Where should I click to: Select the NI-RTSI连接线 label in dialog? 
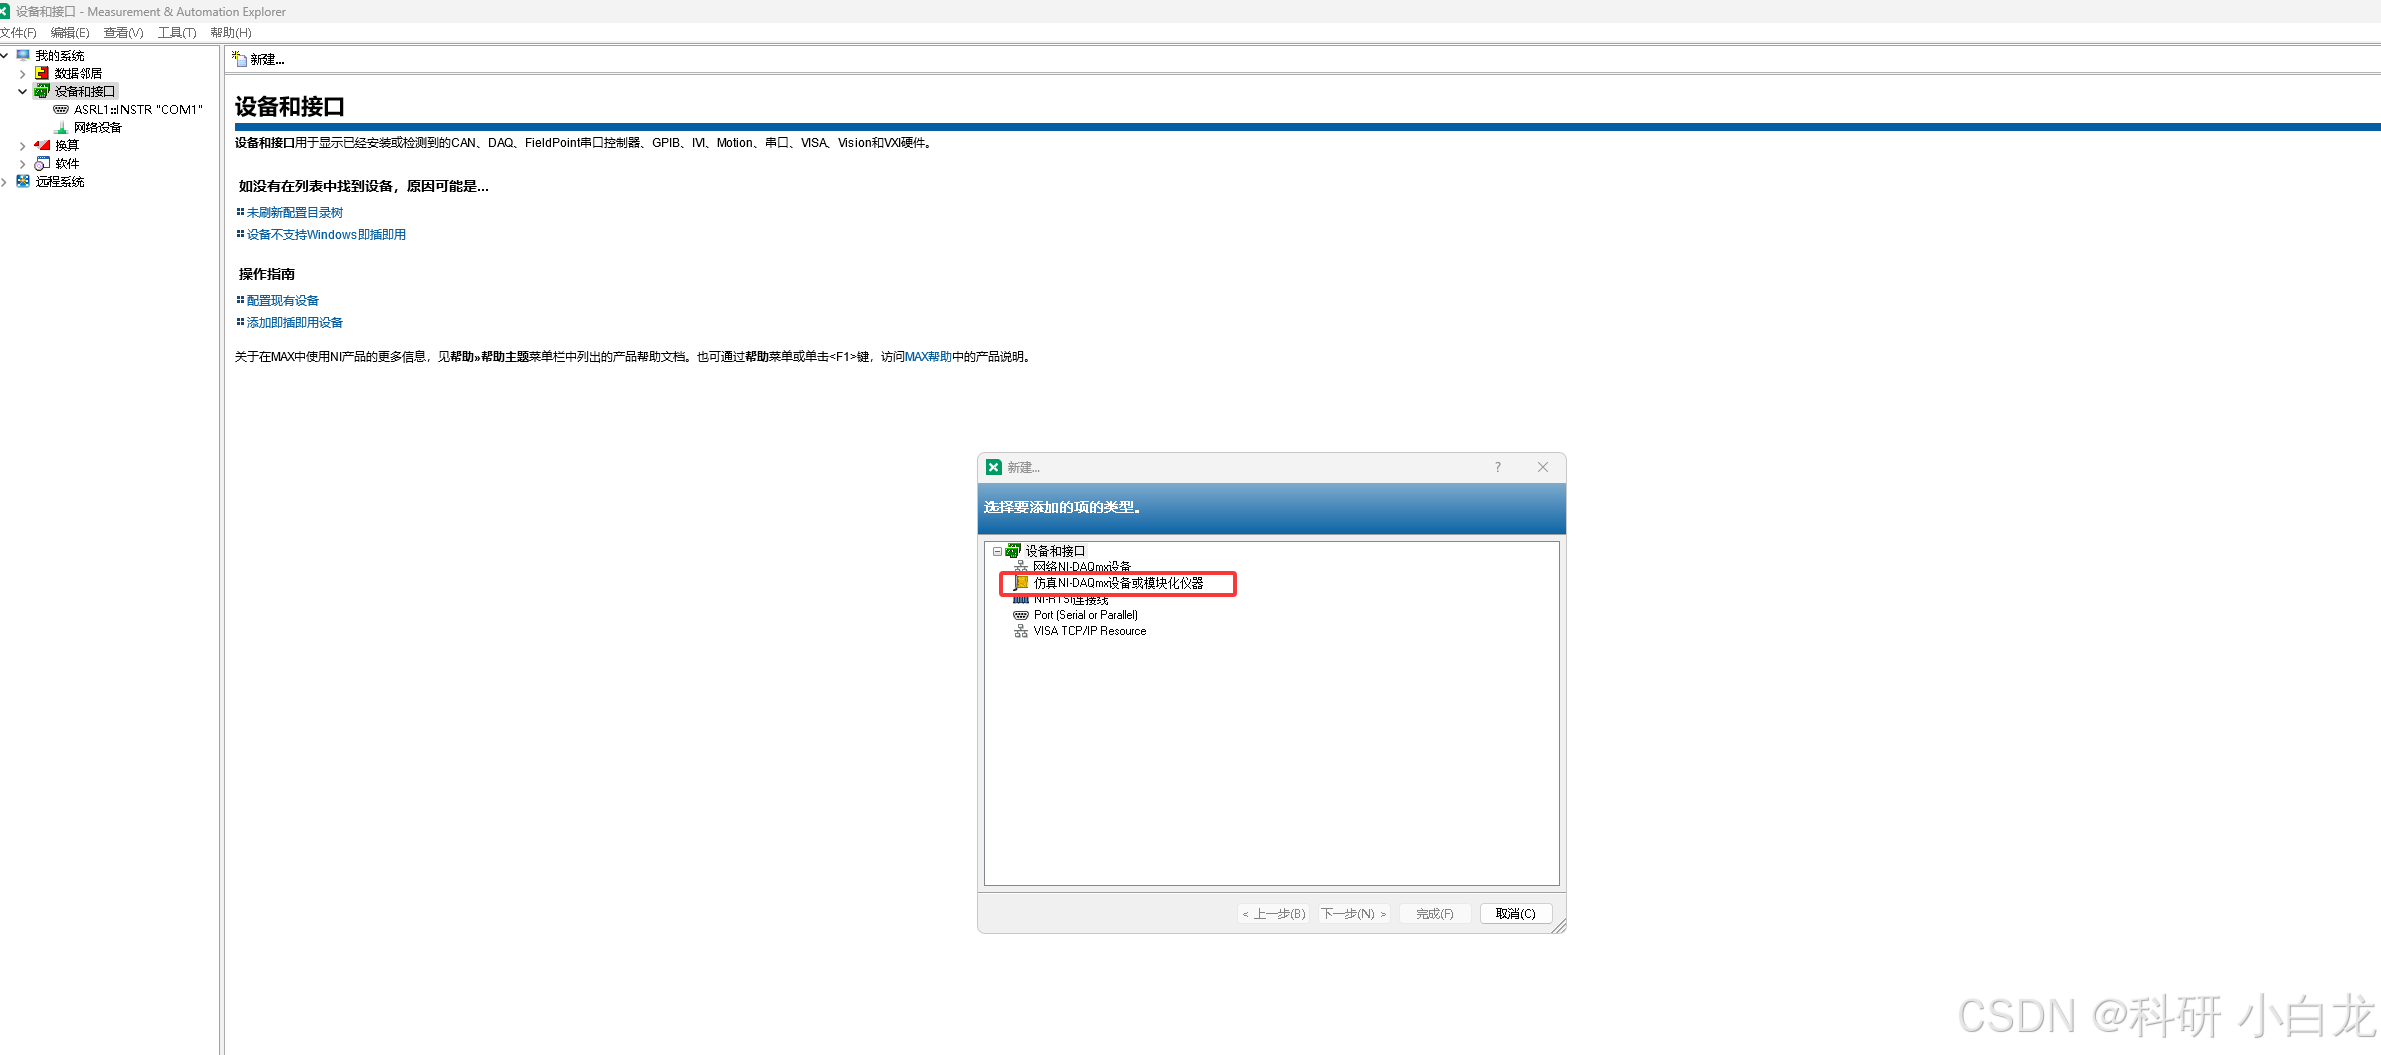point(1071,599)
